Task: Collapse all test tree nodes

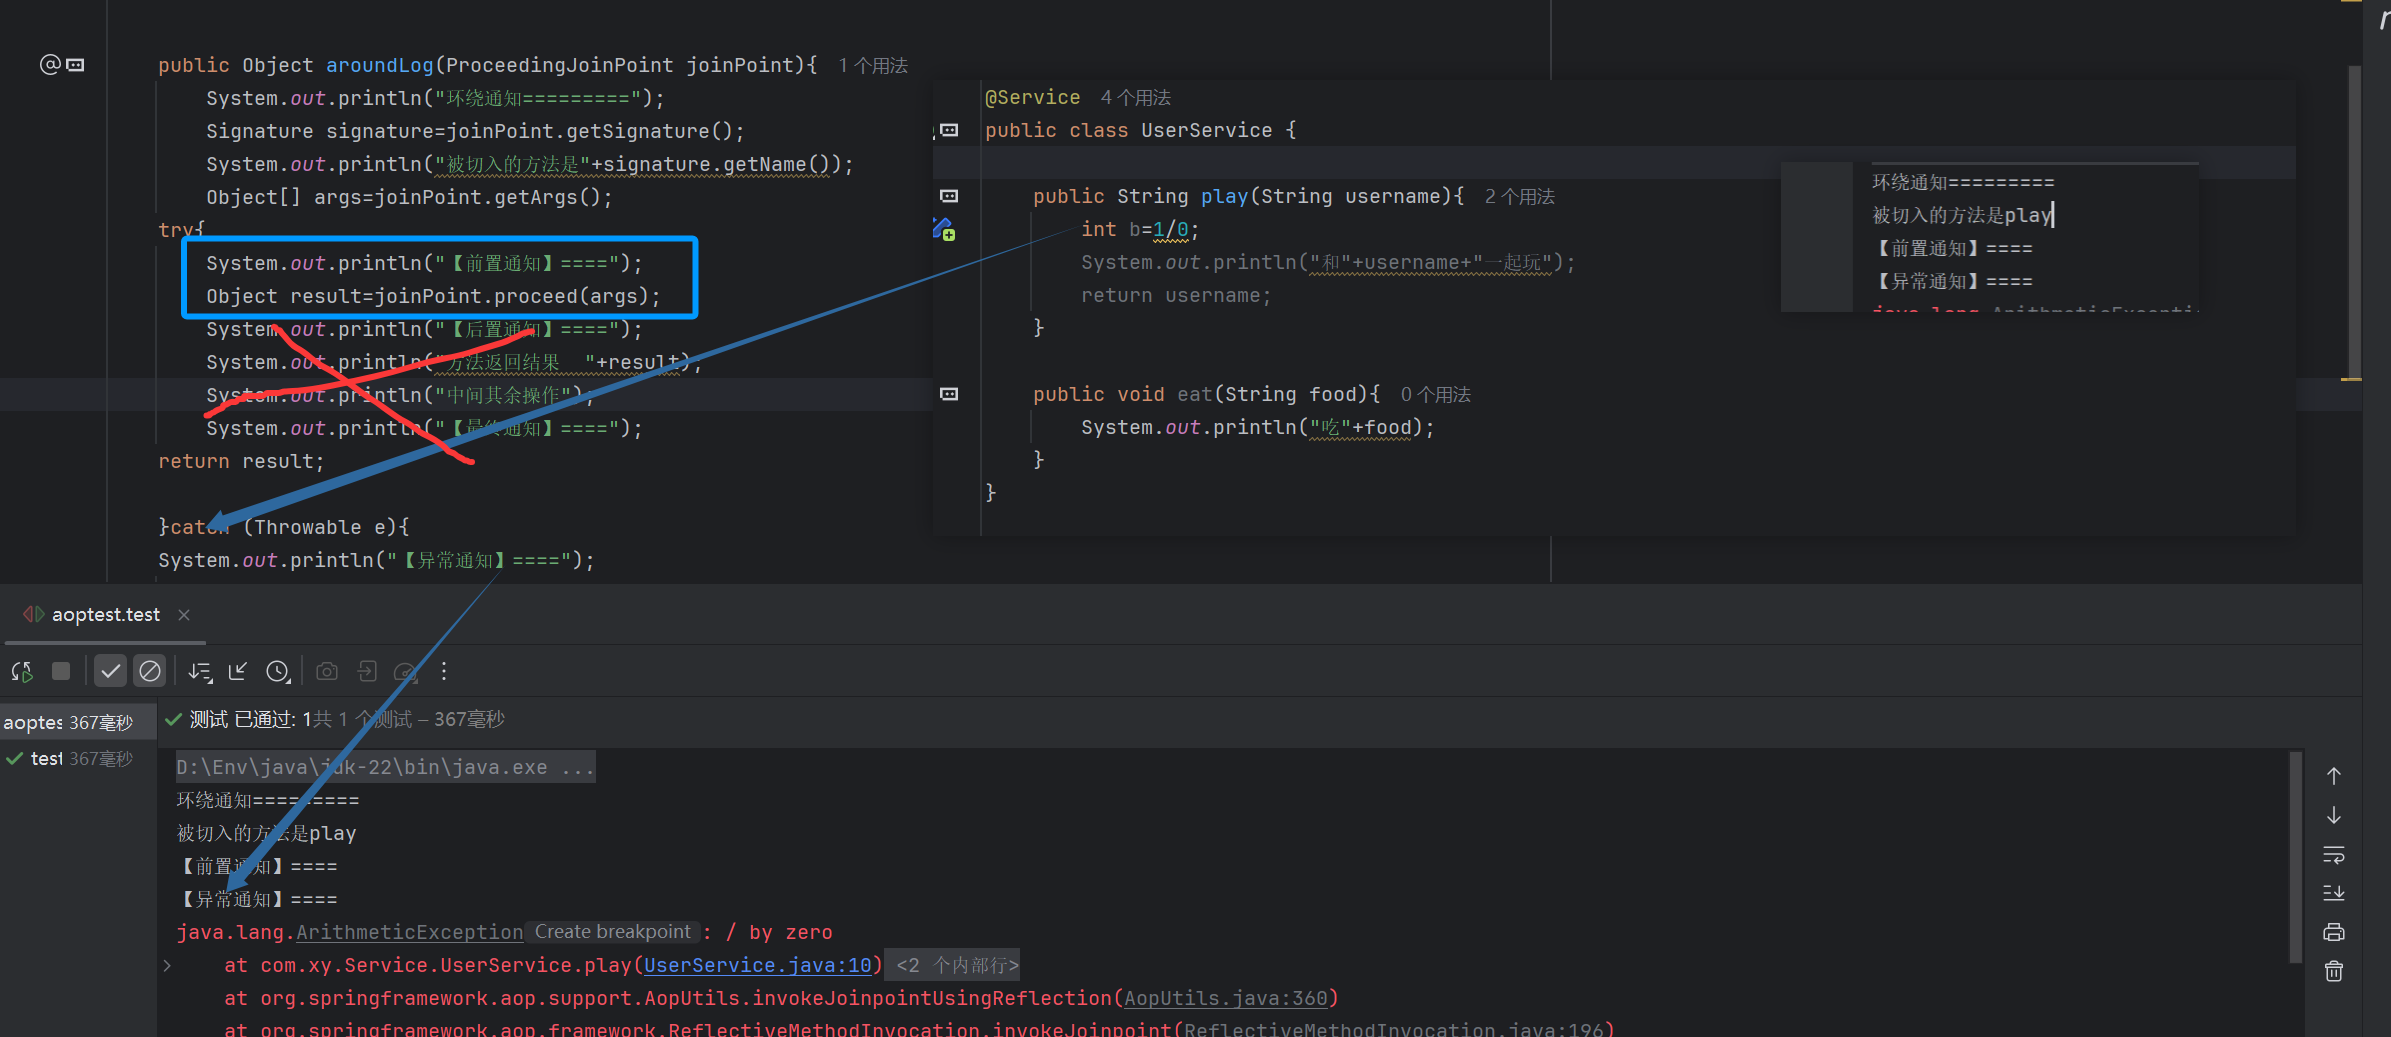Action: click(x=238, y=672)
